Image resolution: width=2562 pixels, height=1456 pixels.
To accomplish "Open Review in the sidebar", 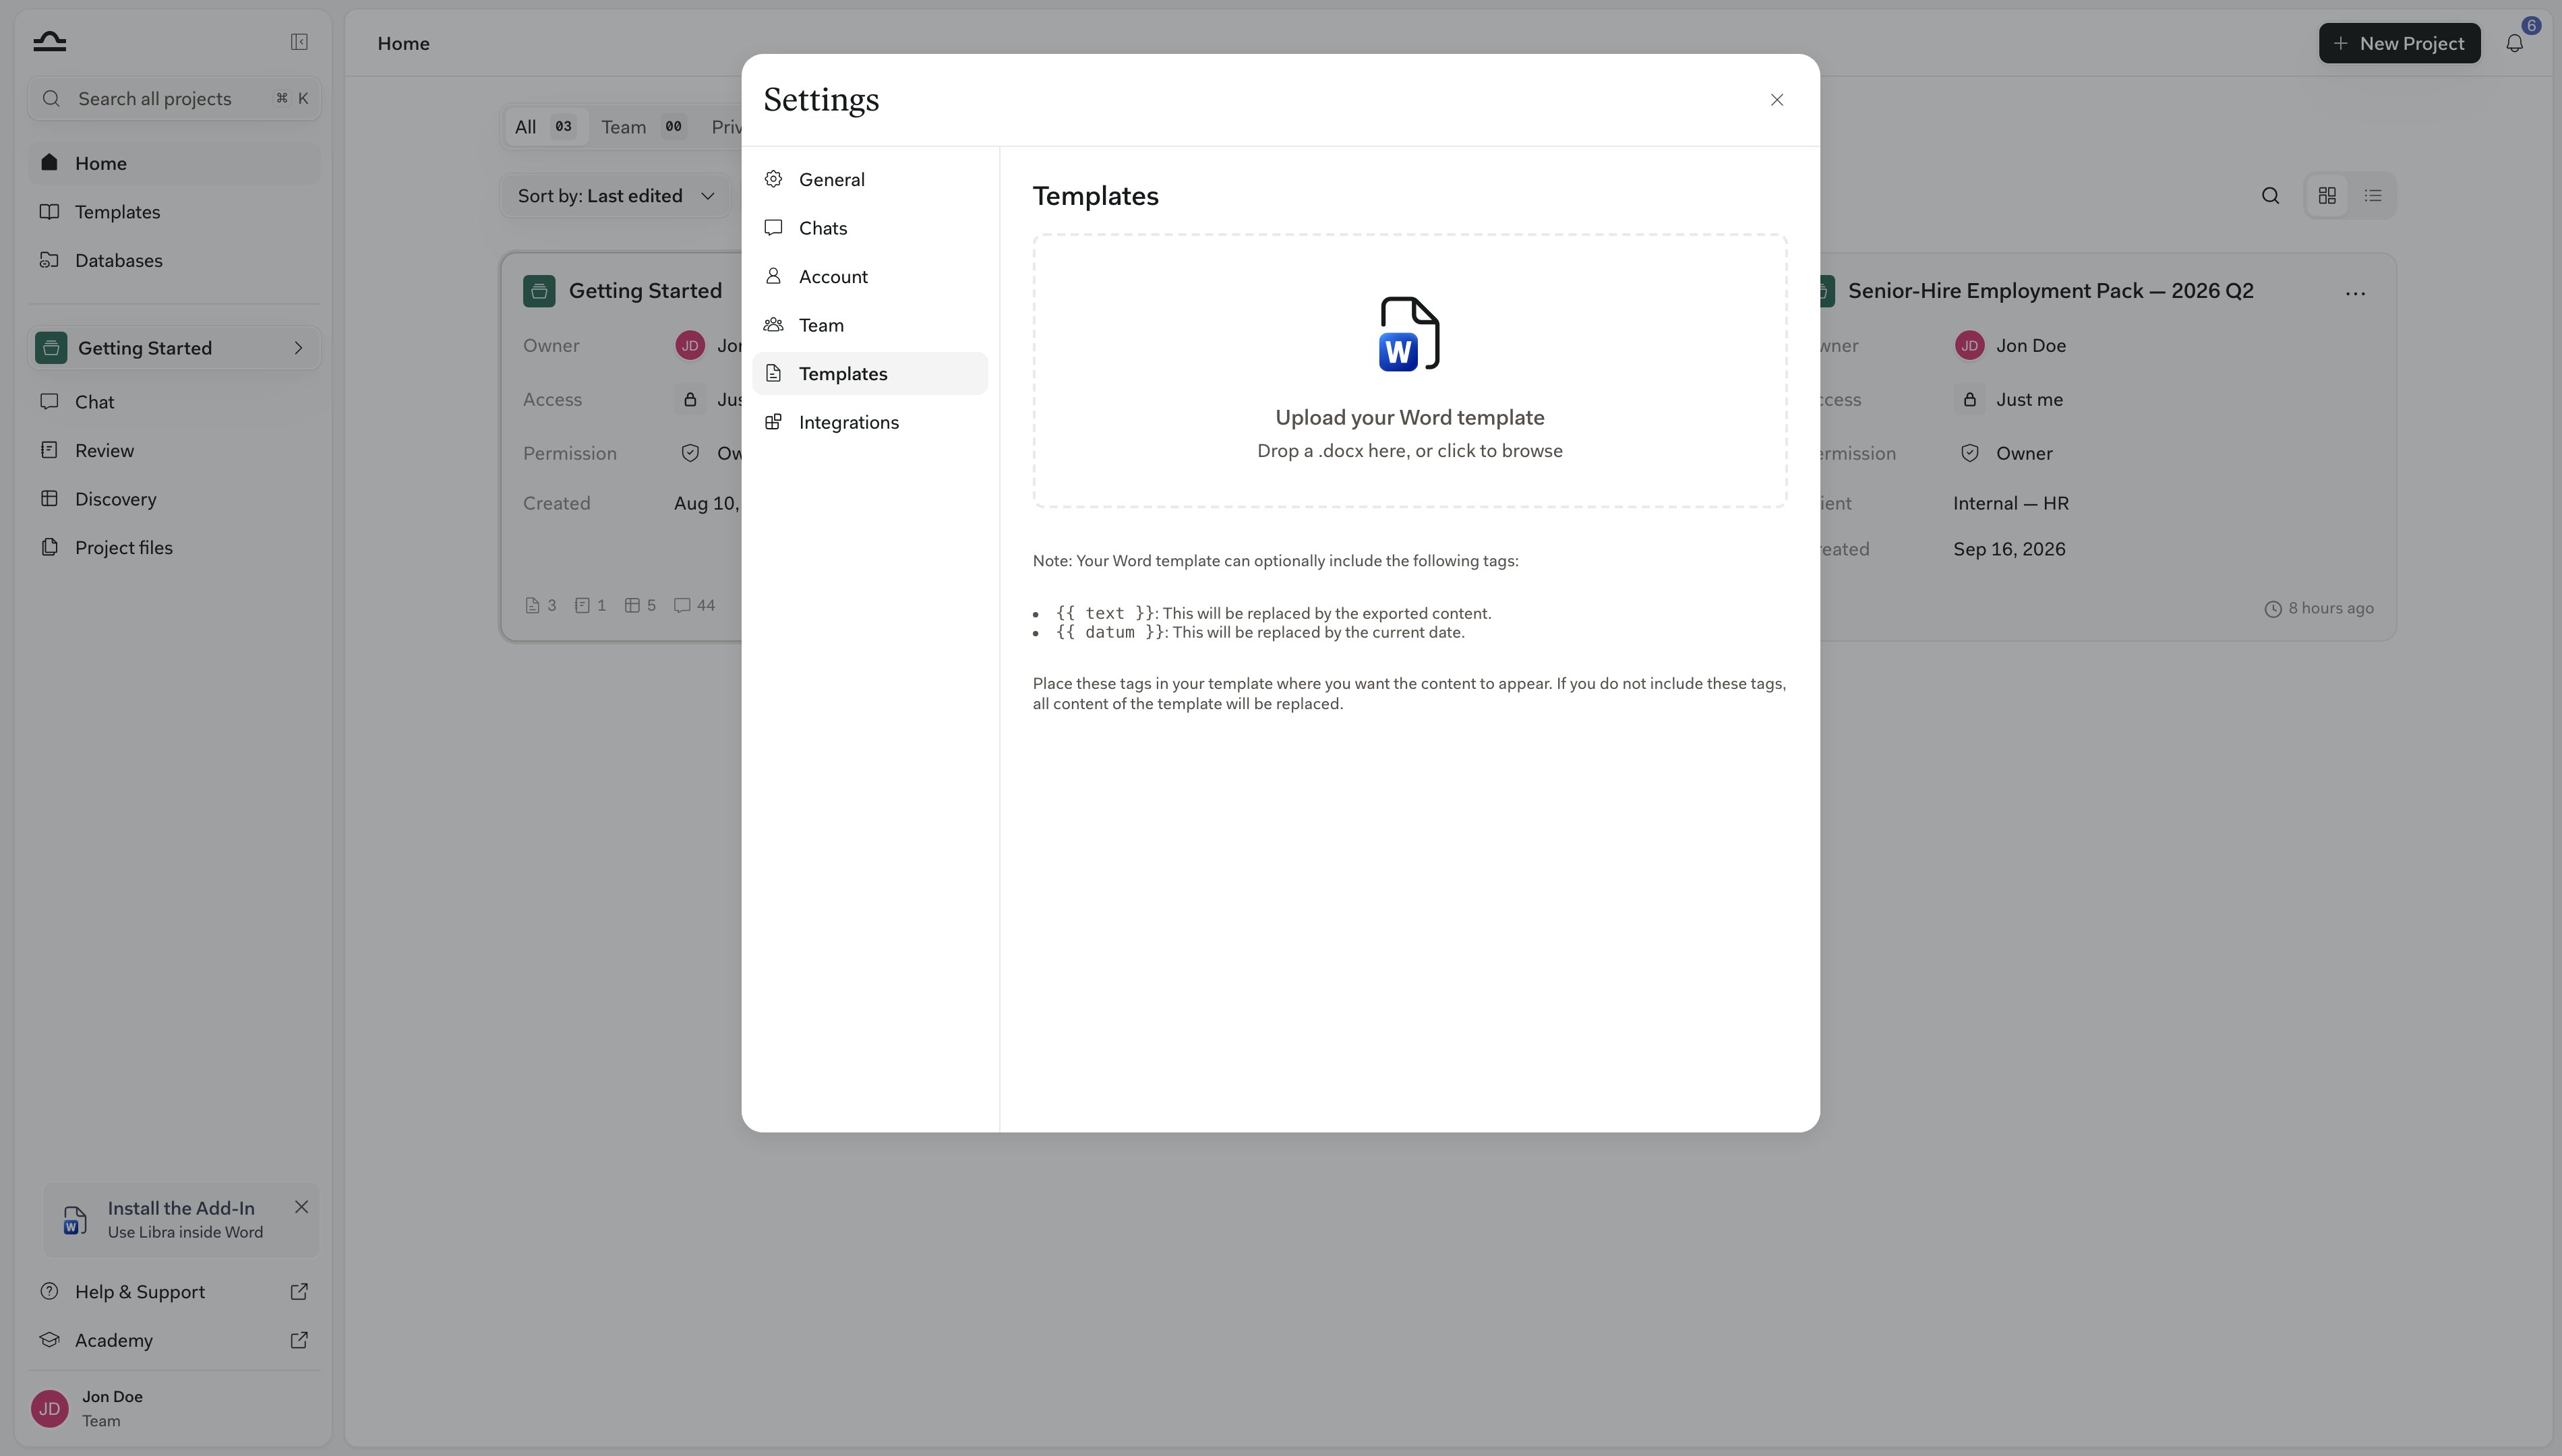I will [174, 450].
